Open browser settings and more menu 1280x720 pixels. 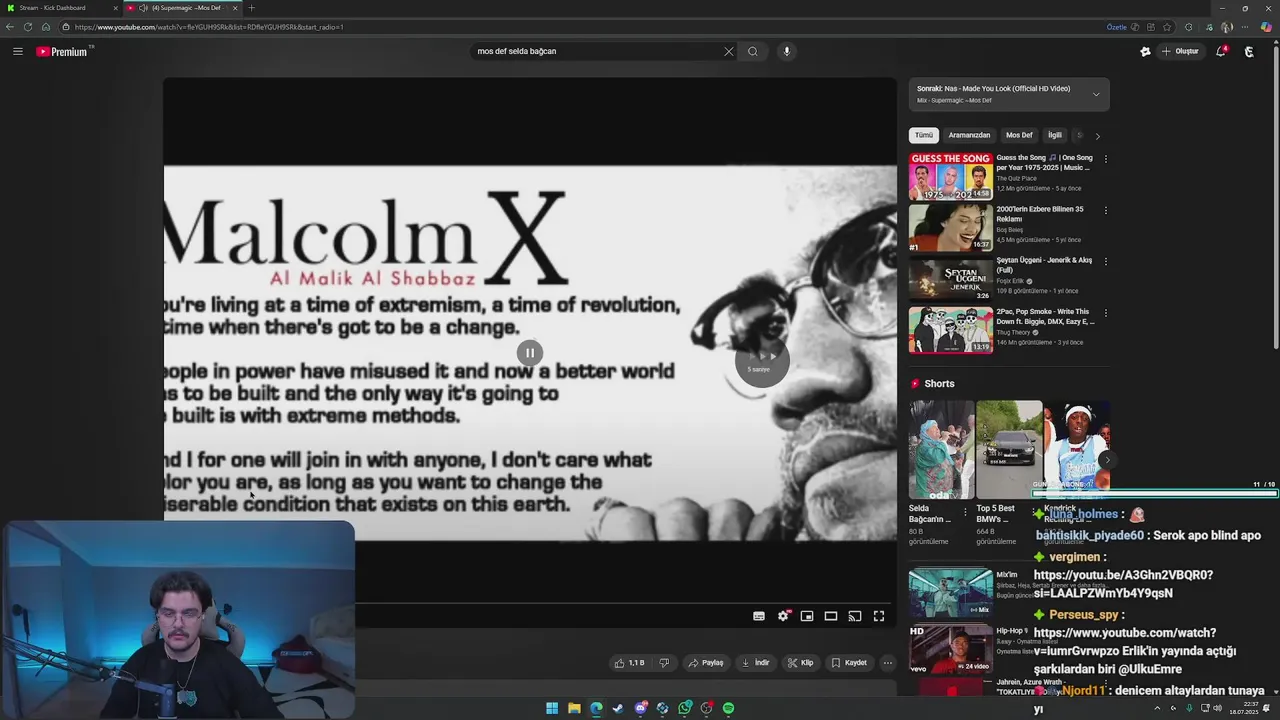point(1245,27)
